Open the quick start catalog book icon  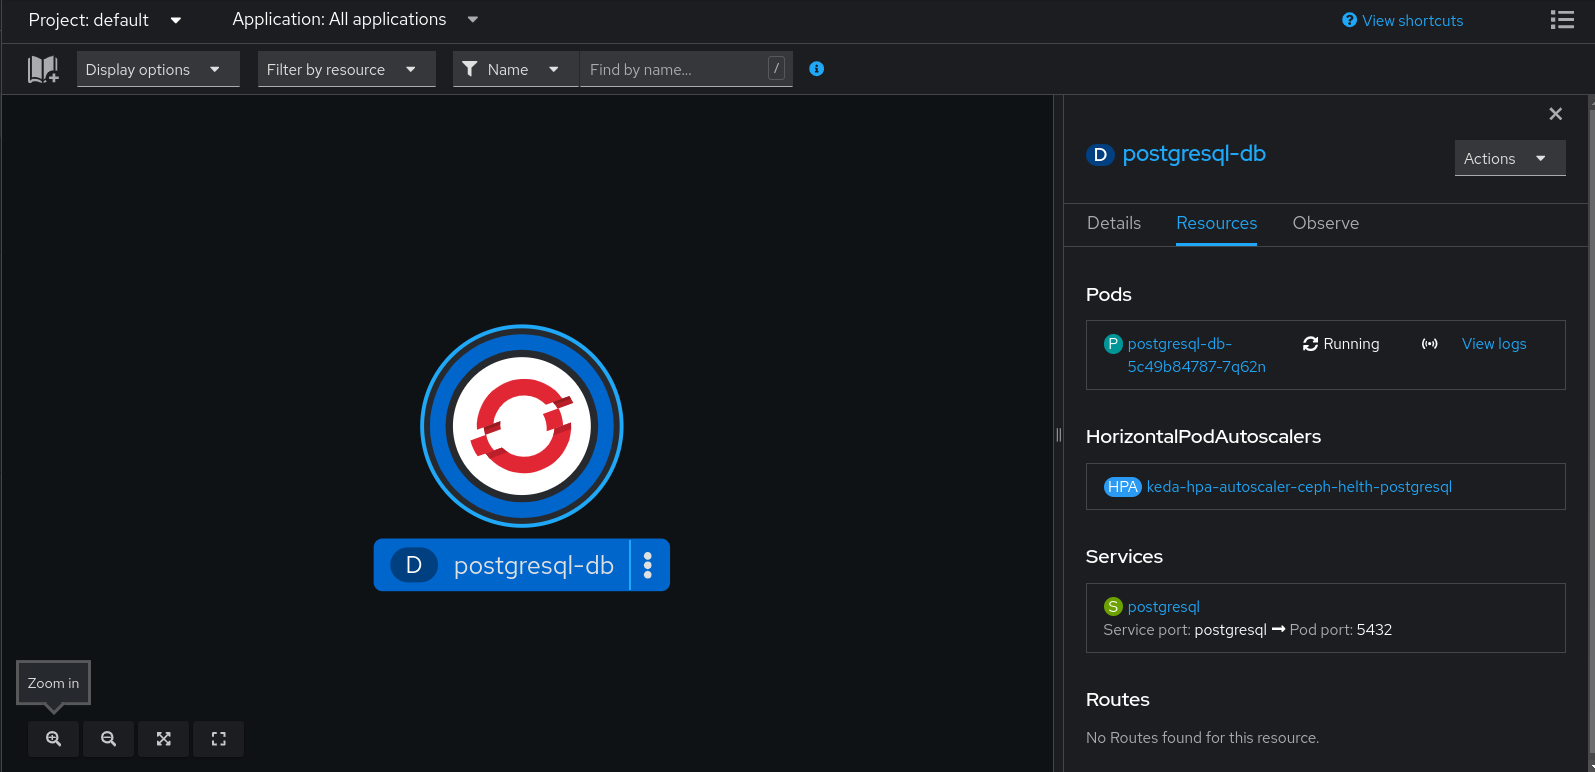(43, 69)
